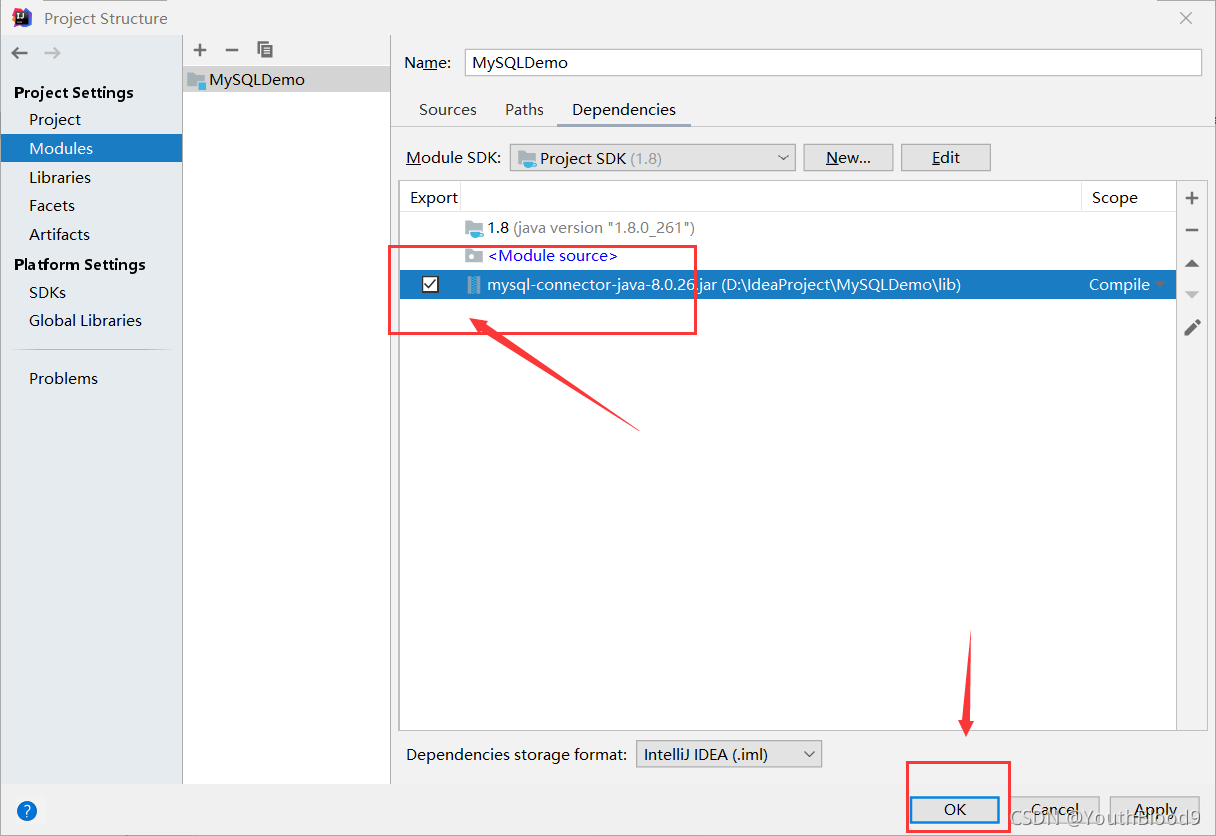Click the back navigation arrow

click(20, 53)
